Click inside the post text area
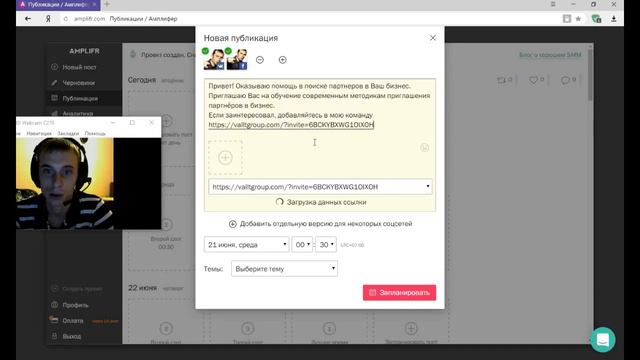Viewport: 640px width, 360px height. [320, 105]
